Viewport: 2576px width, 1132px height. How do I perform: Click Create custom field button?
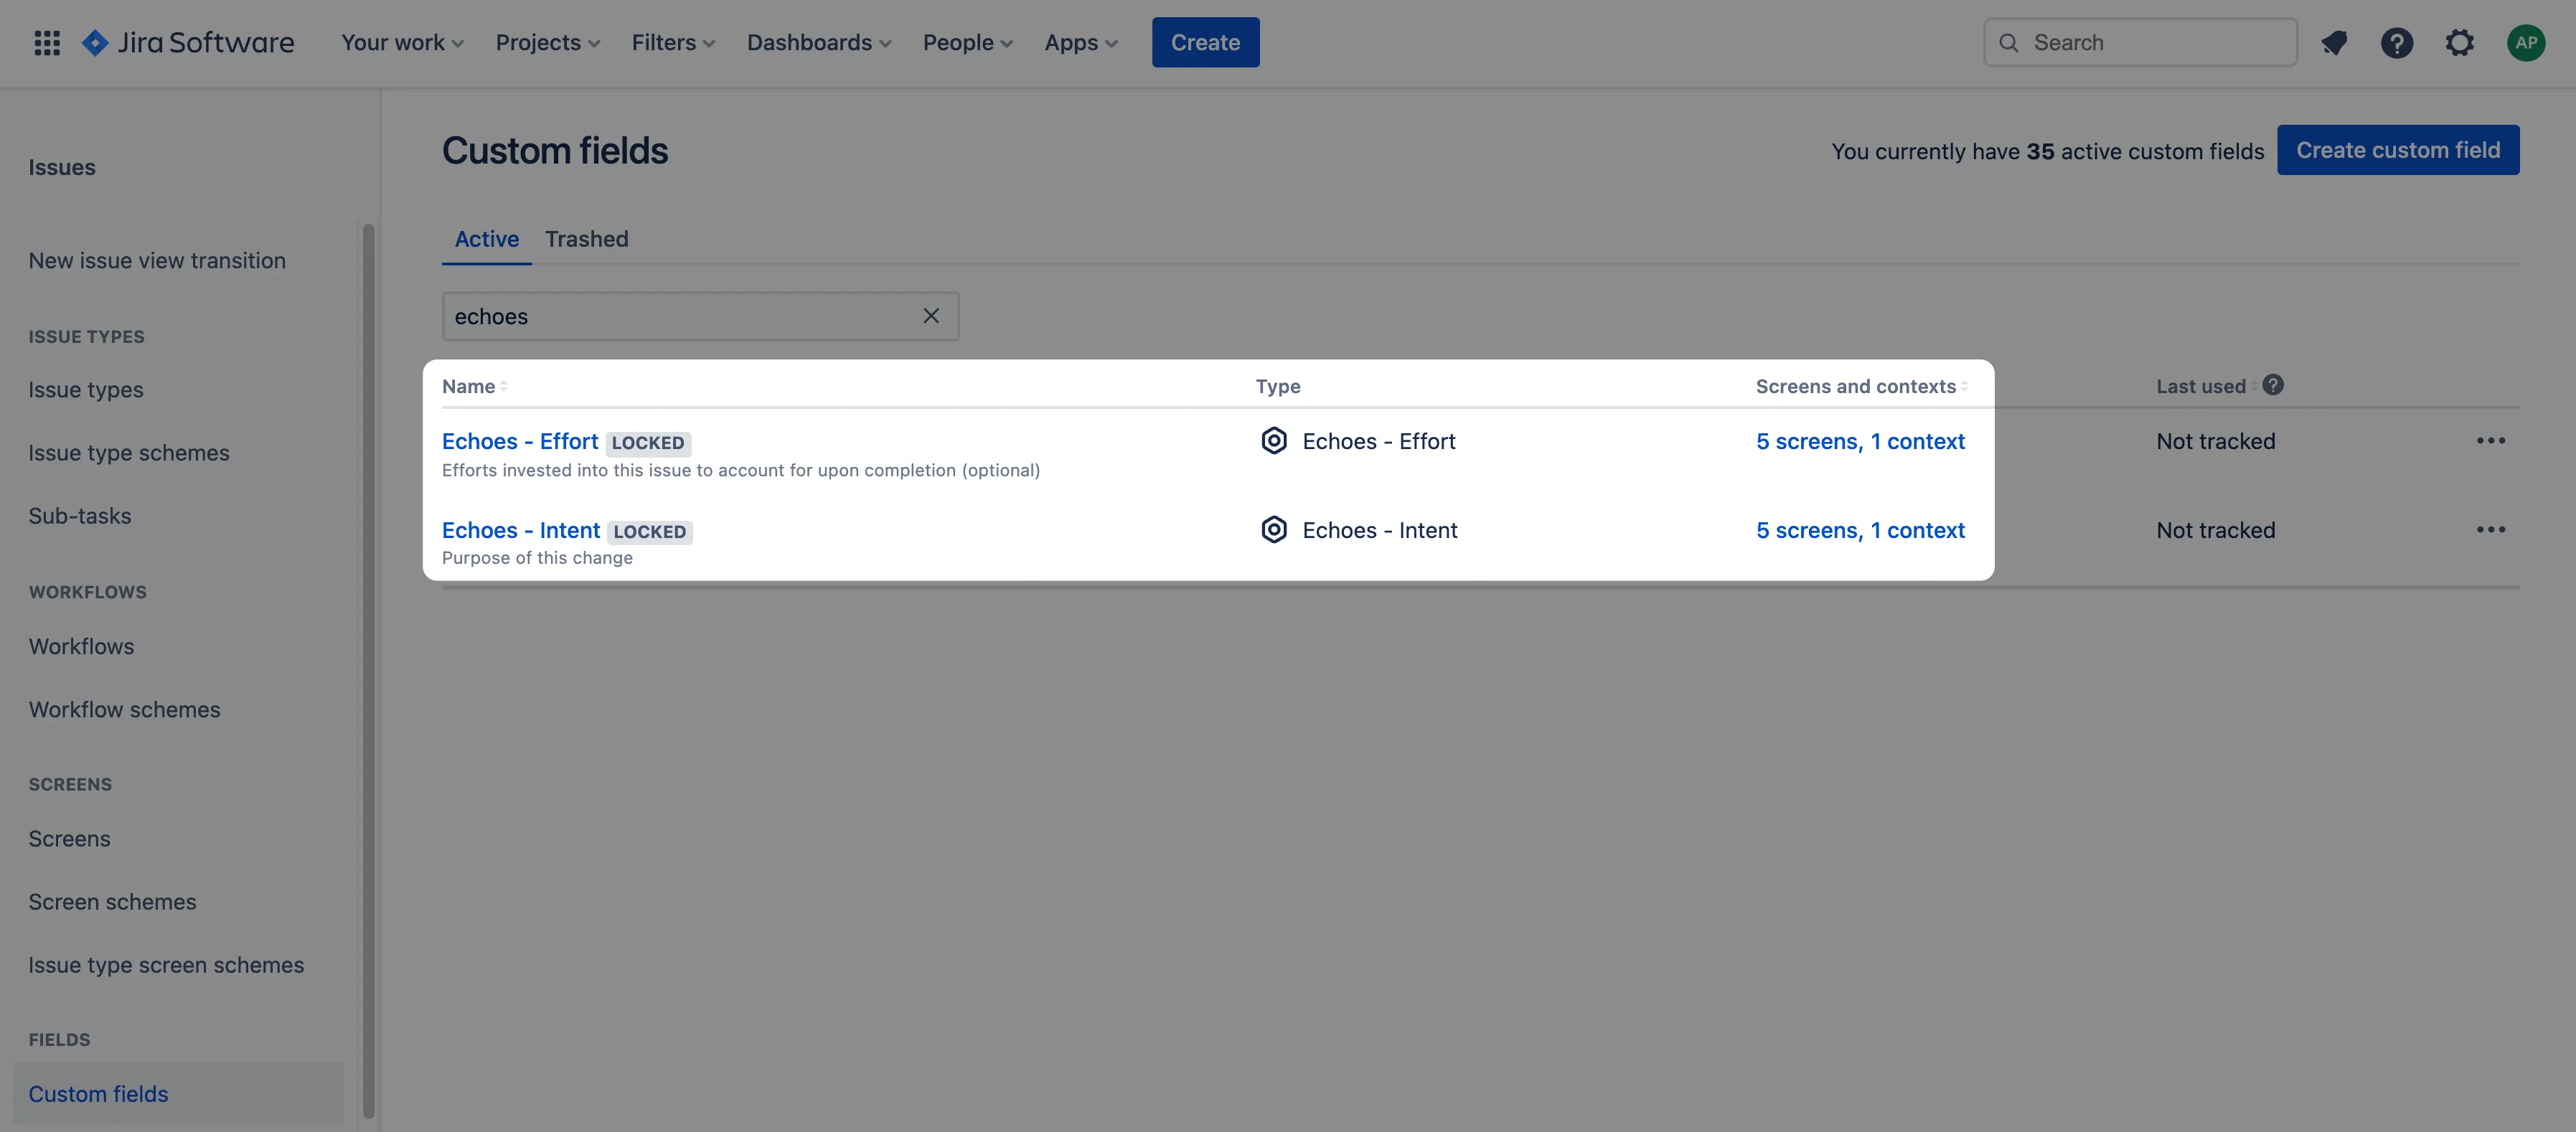pos(2397,150)
